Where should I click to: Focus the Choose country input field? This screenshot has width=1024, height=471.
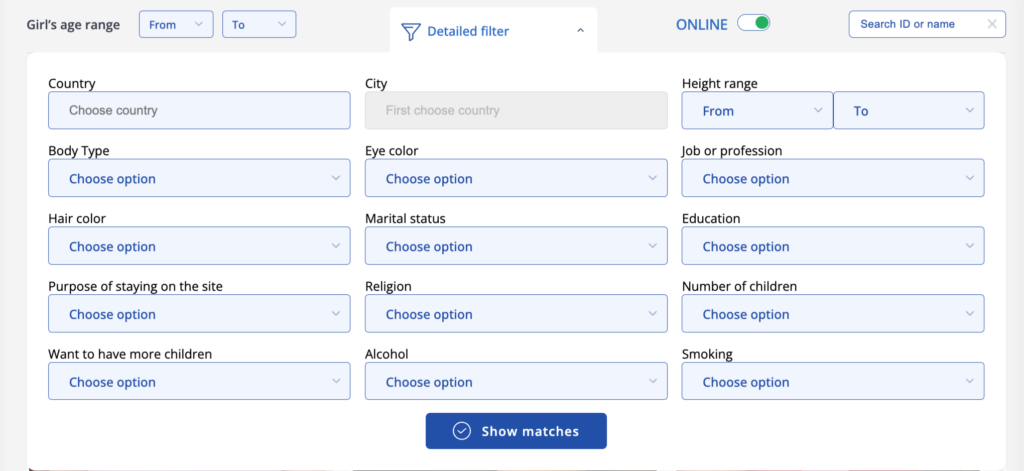(199, 111)
